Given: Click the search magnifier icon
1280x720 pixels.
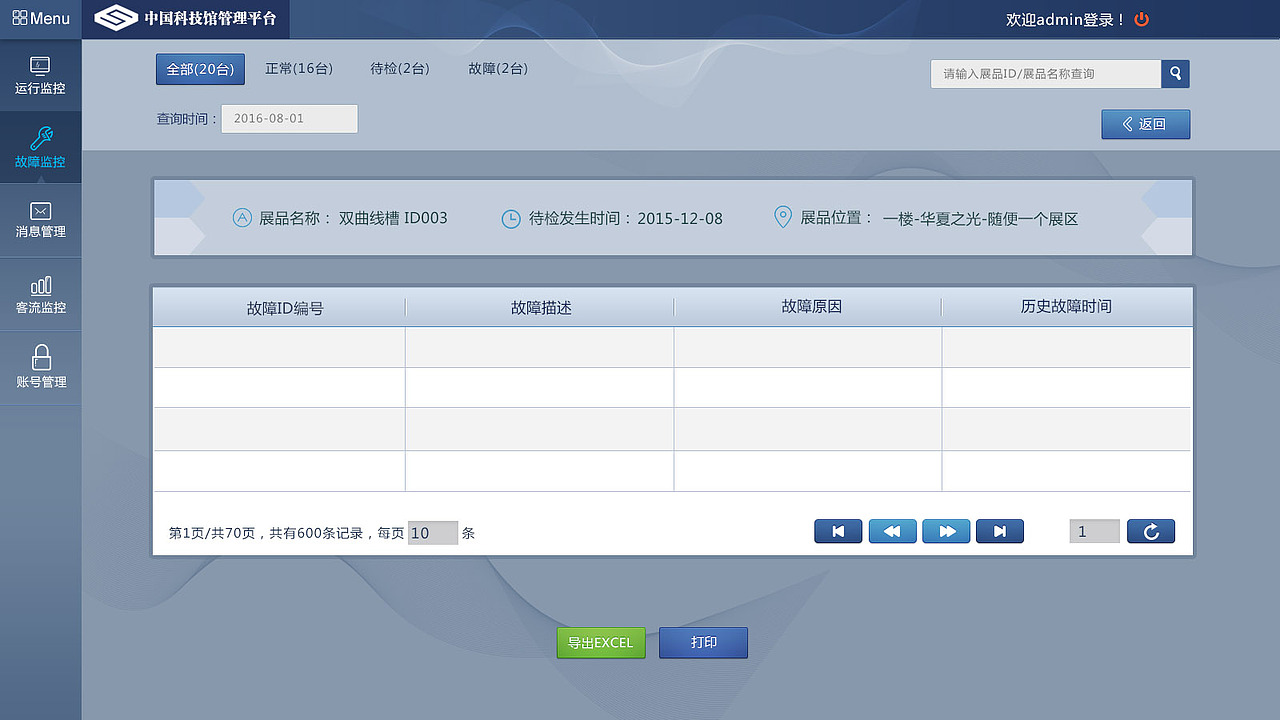Looking at the screenshot, I should [x=1174, y=73].
